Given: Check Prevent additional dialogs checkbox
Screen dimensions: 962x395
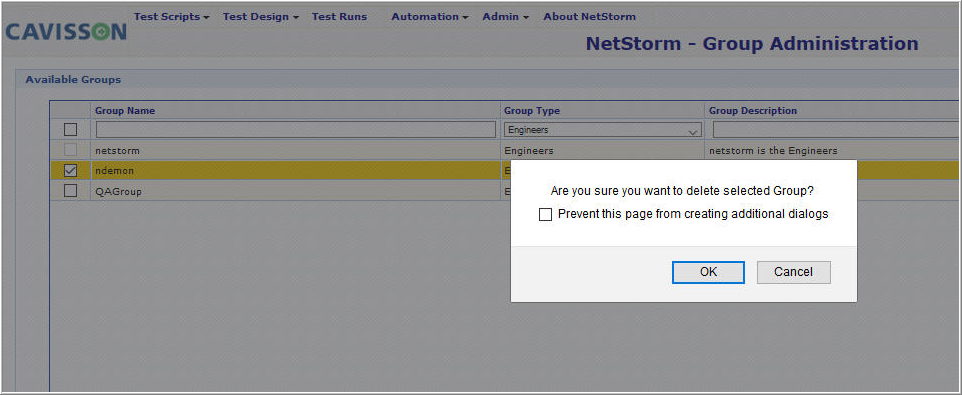Looking at the screenshot, I should coord(545,215).
